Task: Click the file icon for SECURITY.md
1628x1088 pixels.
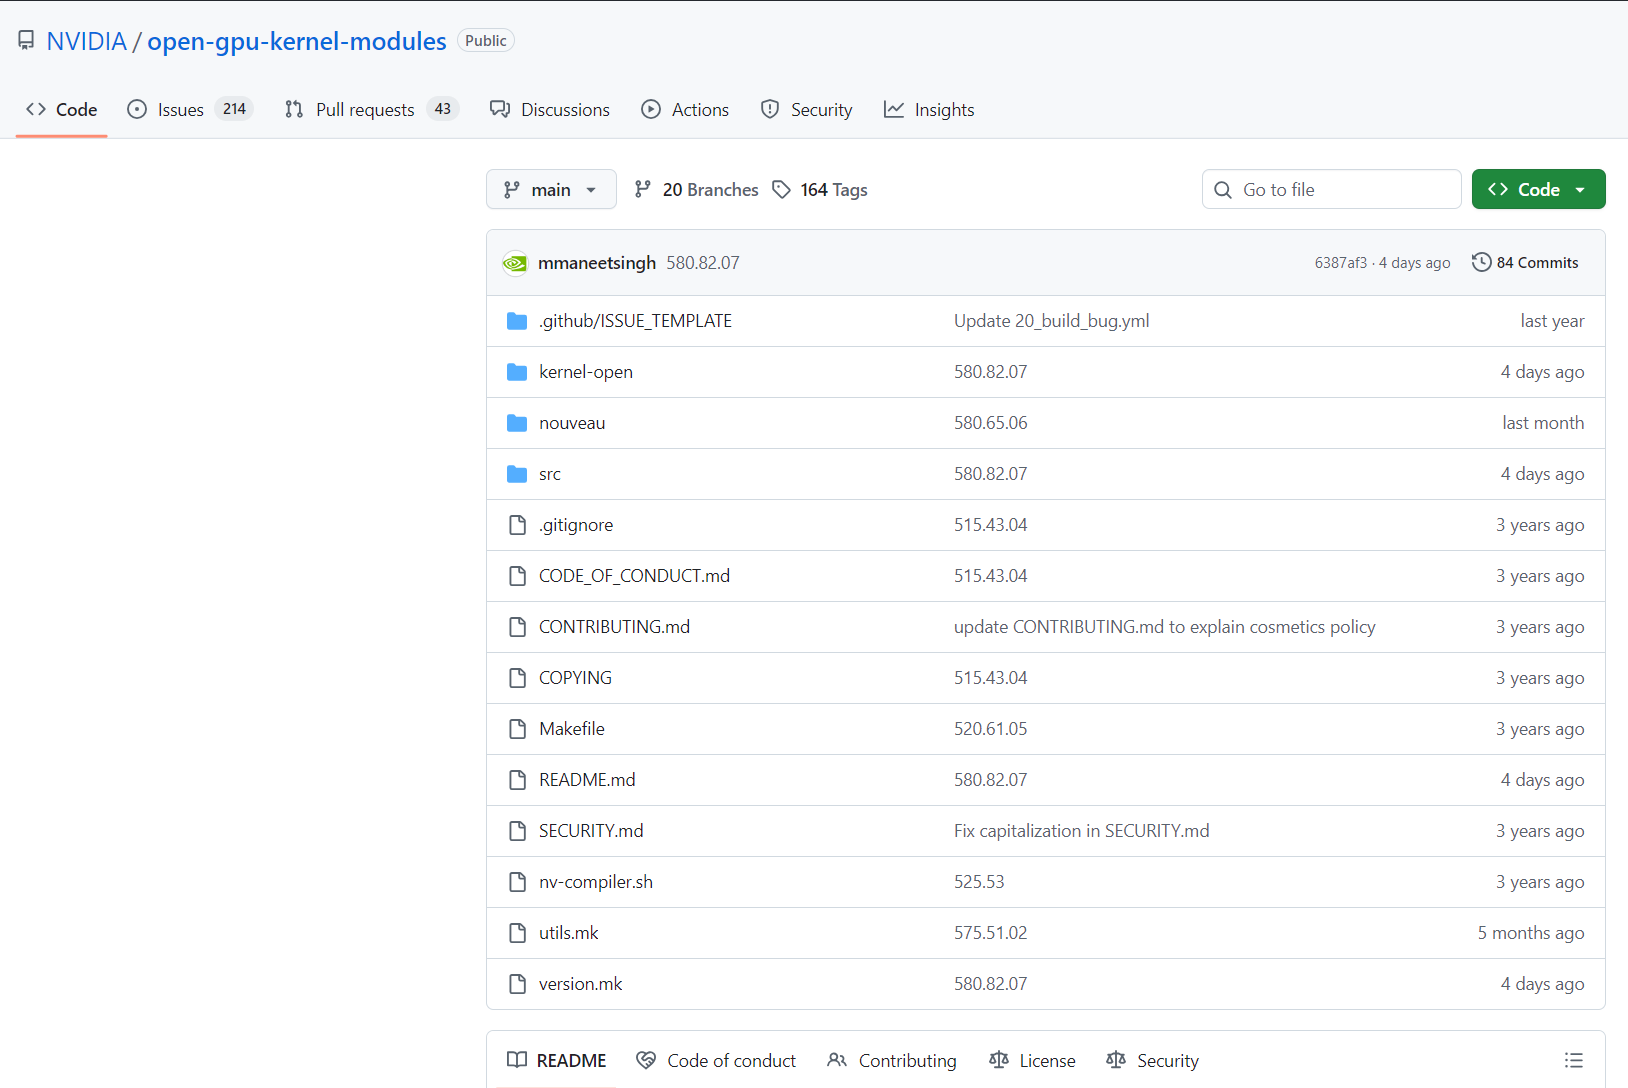Action: (517, 831)
